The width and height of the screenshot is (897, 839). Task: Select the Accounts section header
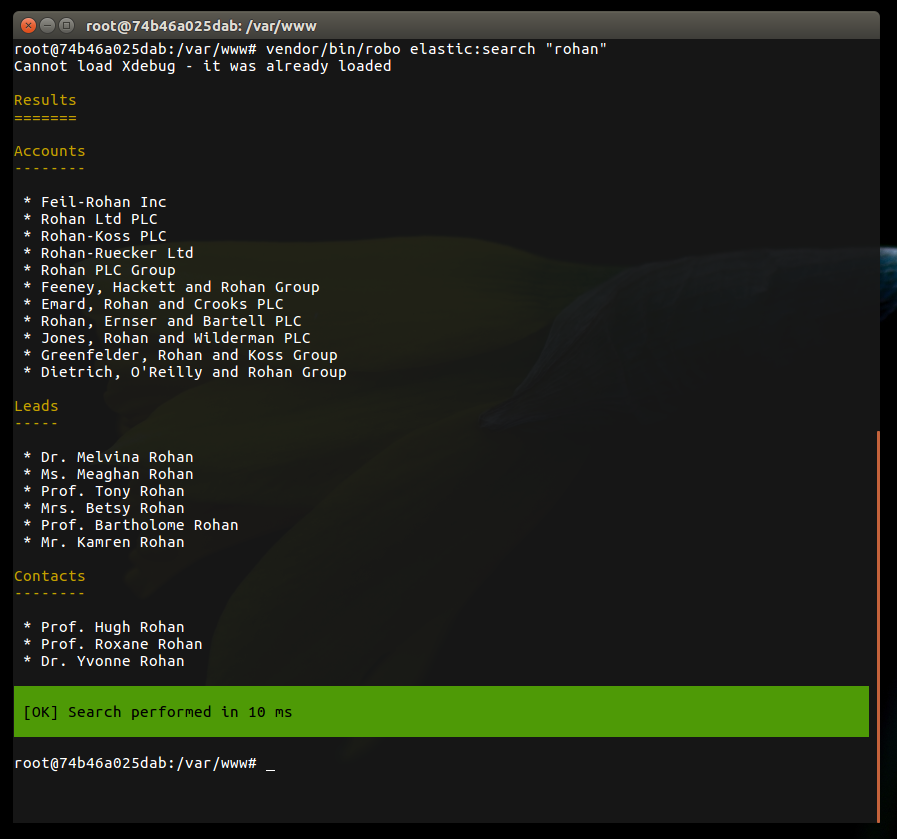(x=49, y=151)
